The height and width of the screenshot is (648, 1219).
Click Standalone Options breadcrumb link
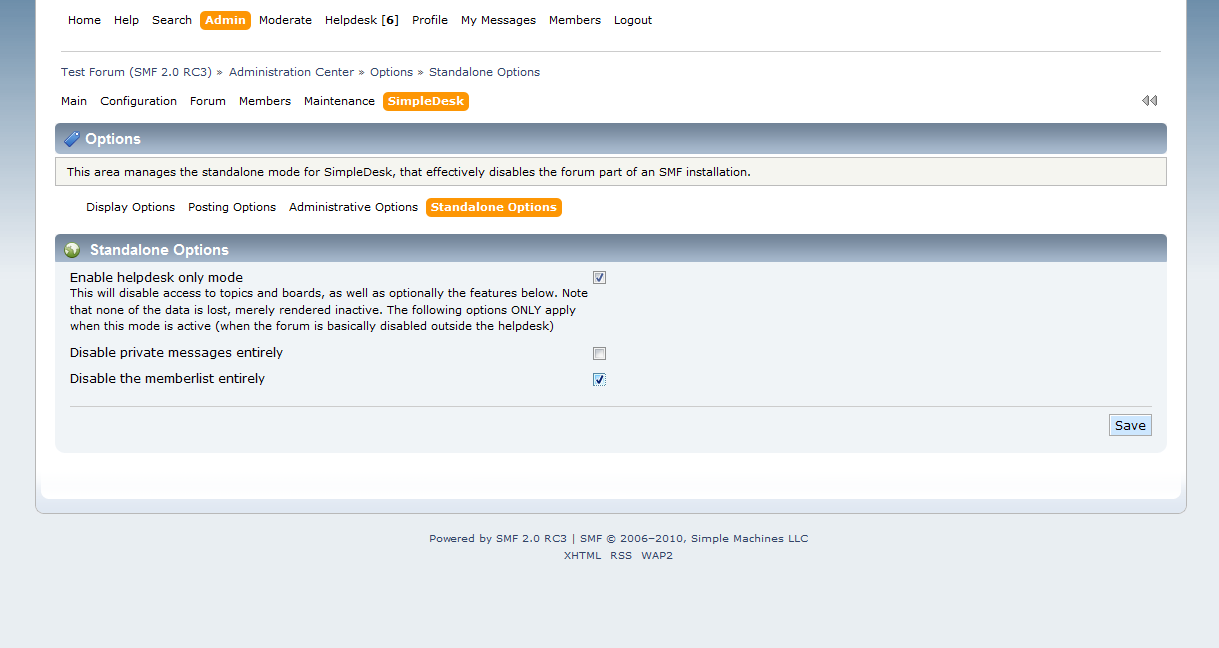(x=484, y=72)
